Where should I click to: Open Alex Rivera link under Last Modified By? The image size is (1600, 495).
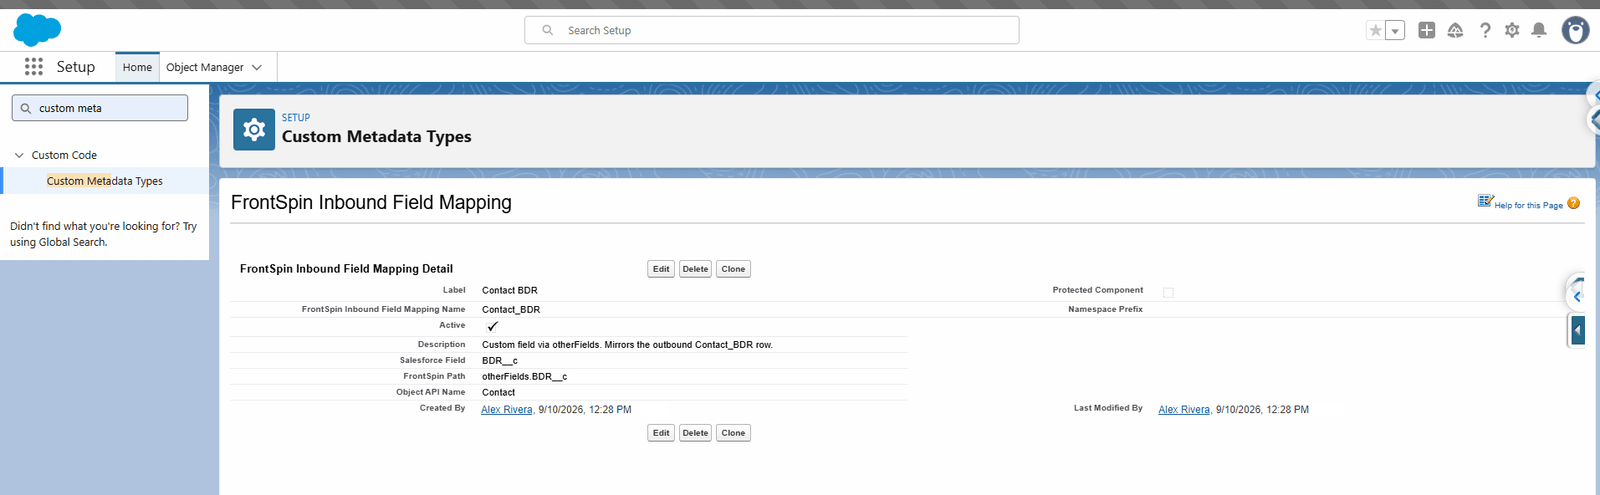coord(1184,409)
